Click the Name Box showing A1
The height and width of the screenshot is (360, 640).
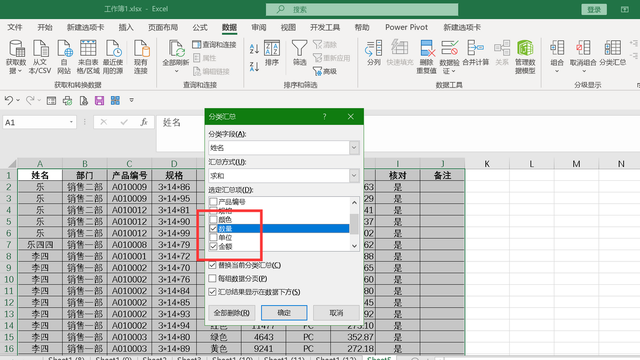coord(35,122)
